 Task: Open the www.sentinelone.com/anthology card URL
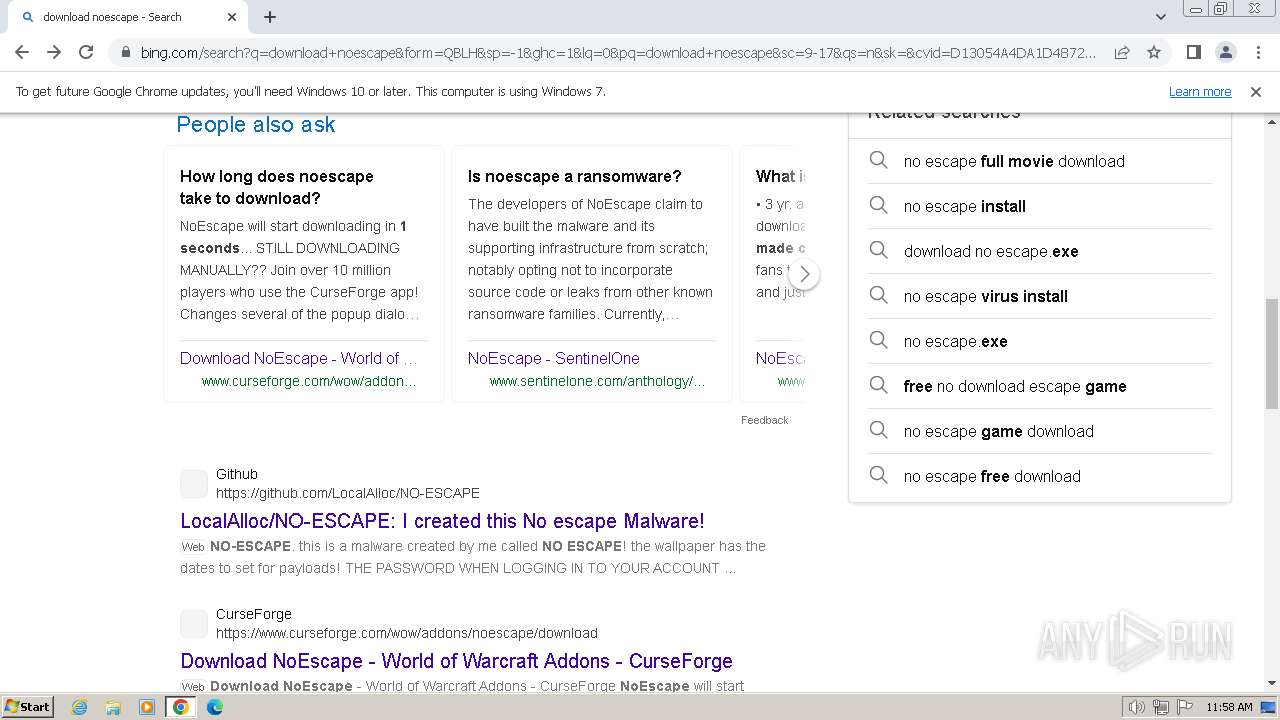[597, 381]
